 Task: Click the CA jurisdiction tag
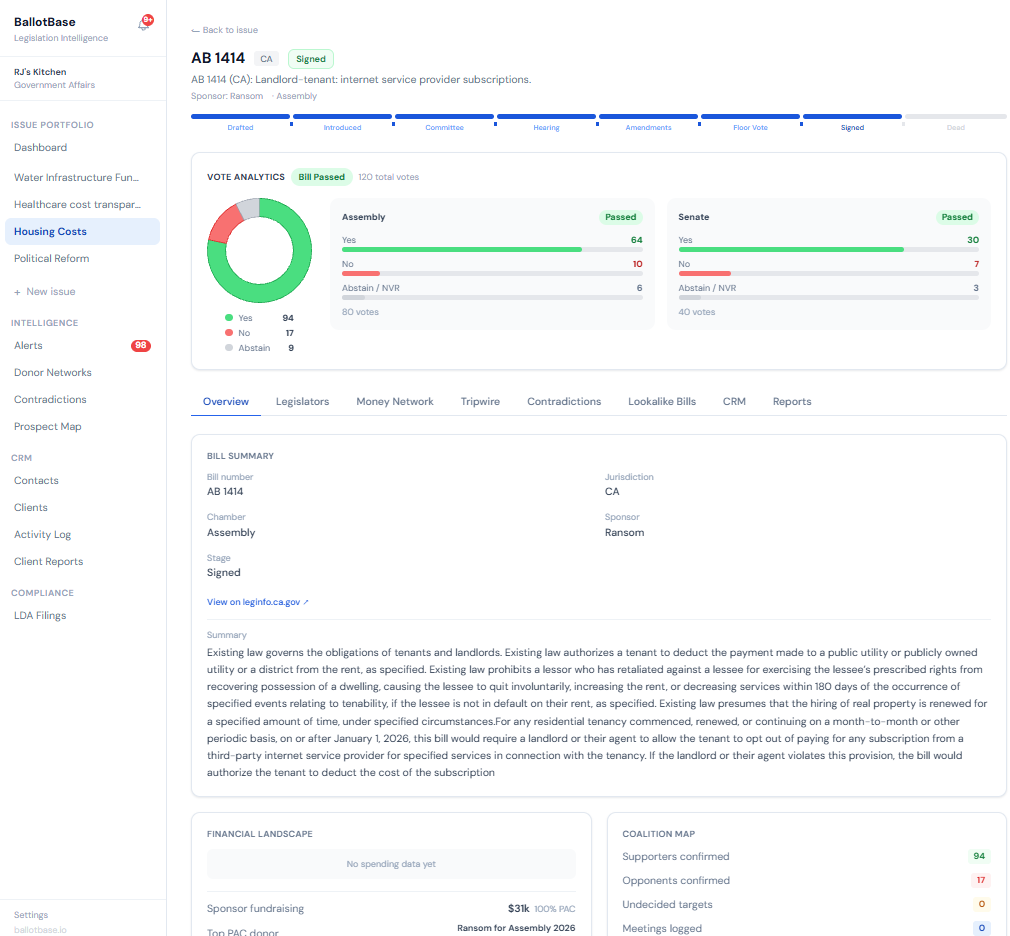pyautogui.click(x=266, y=59)
